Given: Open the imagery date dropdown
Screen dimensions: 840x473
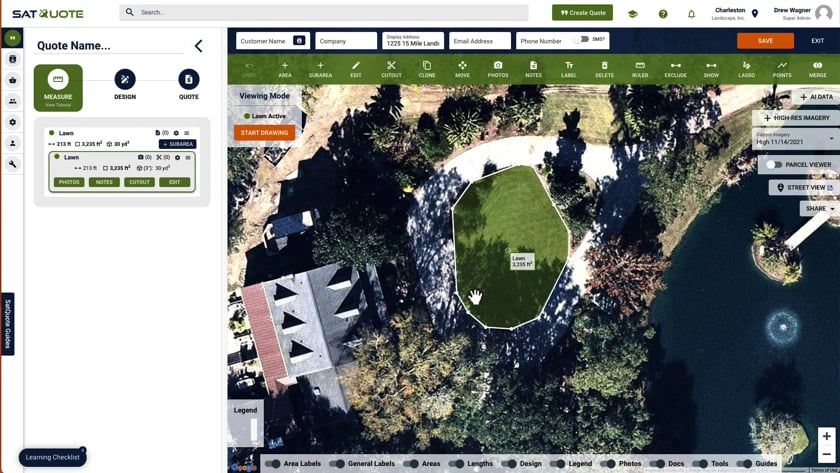Looking at the screenshot, I should coord(796,139).
